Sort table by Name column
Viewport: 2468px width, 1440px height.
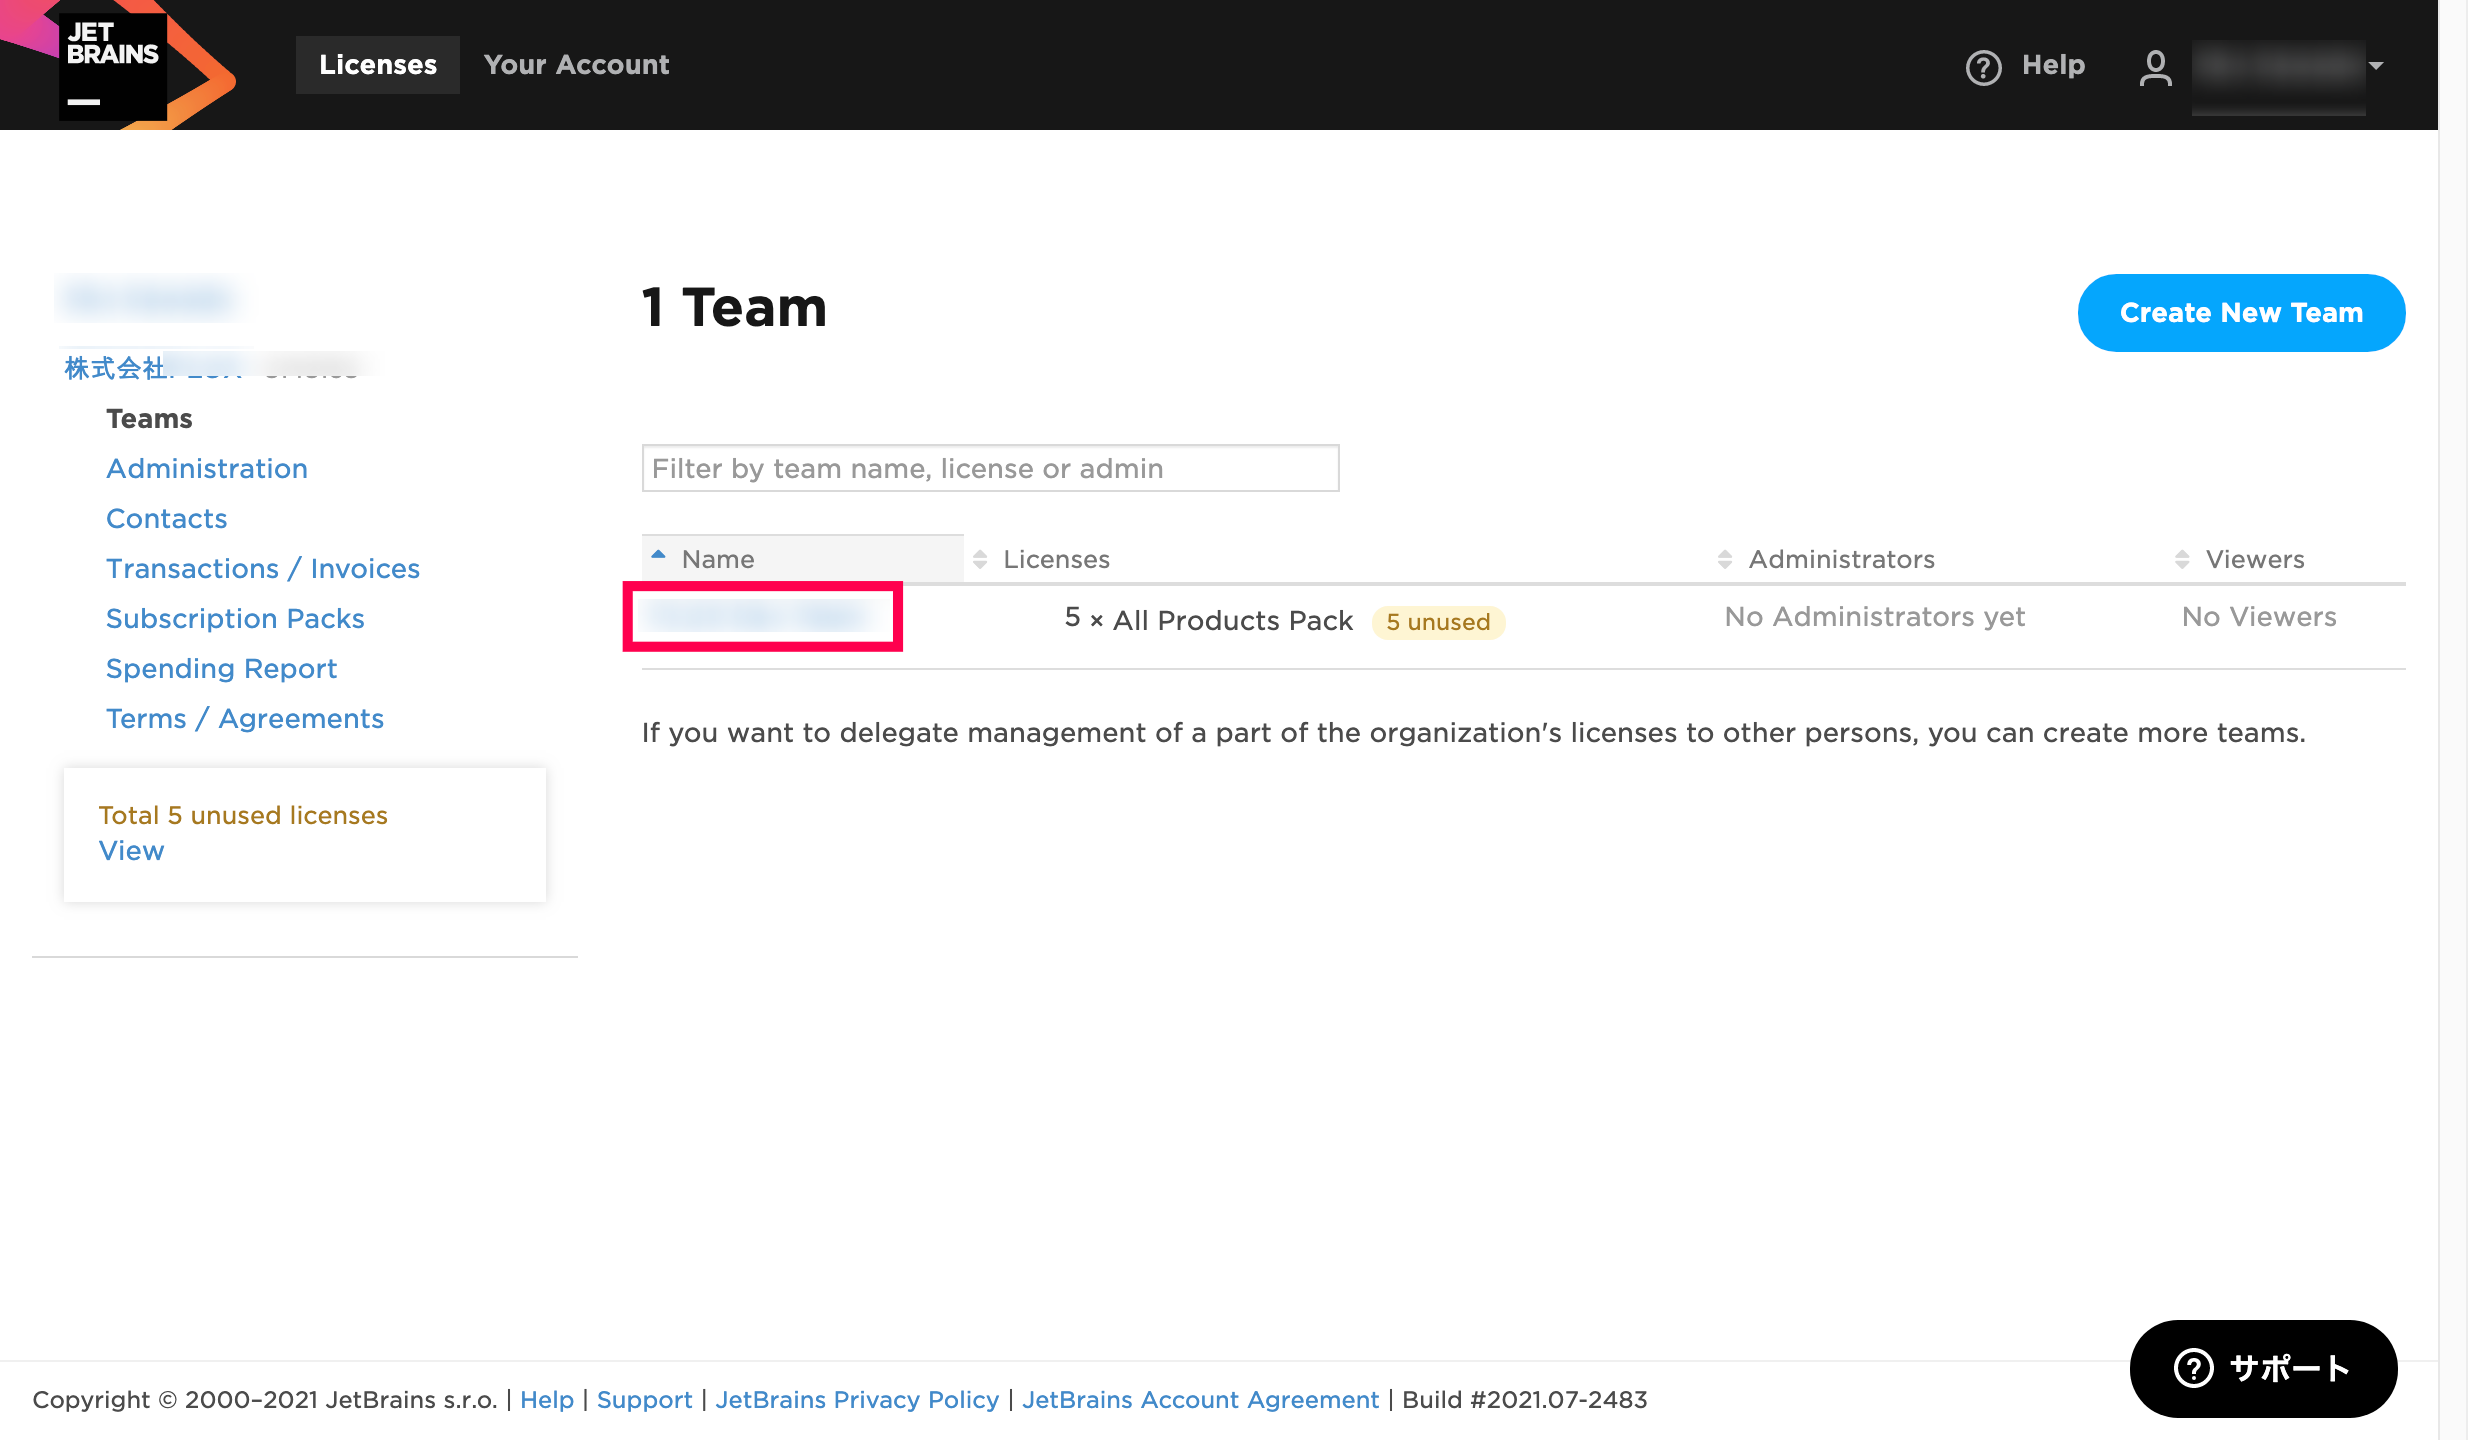[803, 559]
